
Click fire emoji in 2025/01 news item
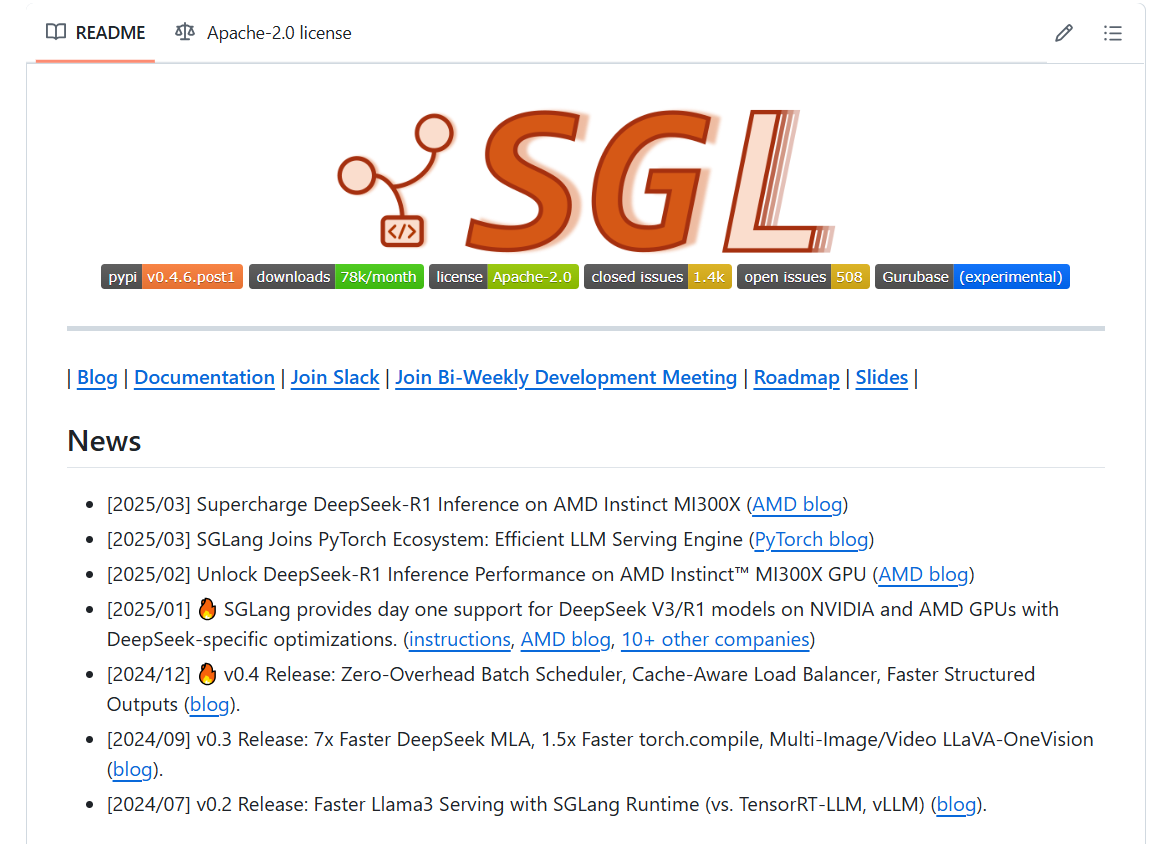pos(207,609)
